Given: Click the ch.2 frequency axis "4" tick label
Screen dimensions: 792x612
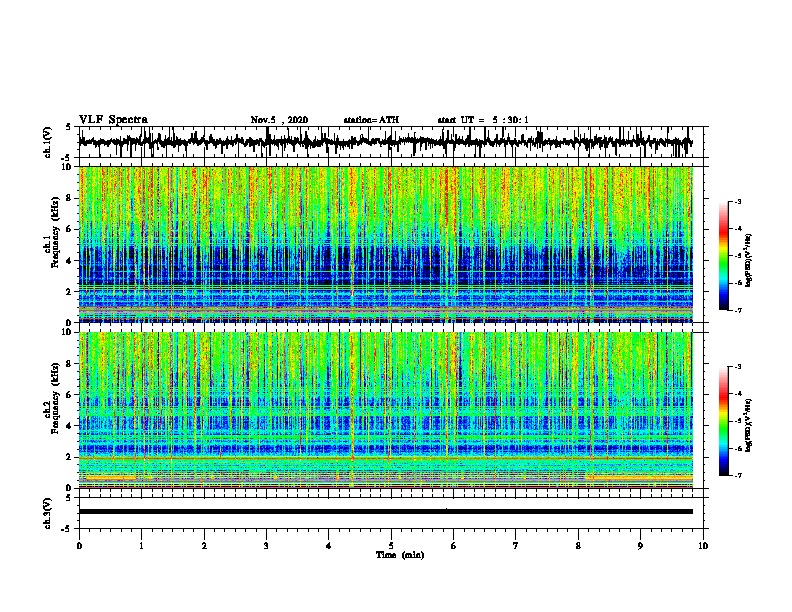Looking at the screenshot, I should pyautogui.click(x=69, y=426).
